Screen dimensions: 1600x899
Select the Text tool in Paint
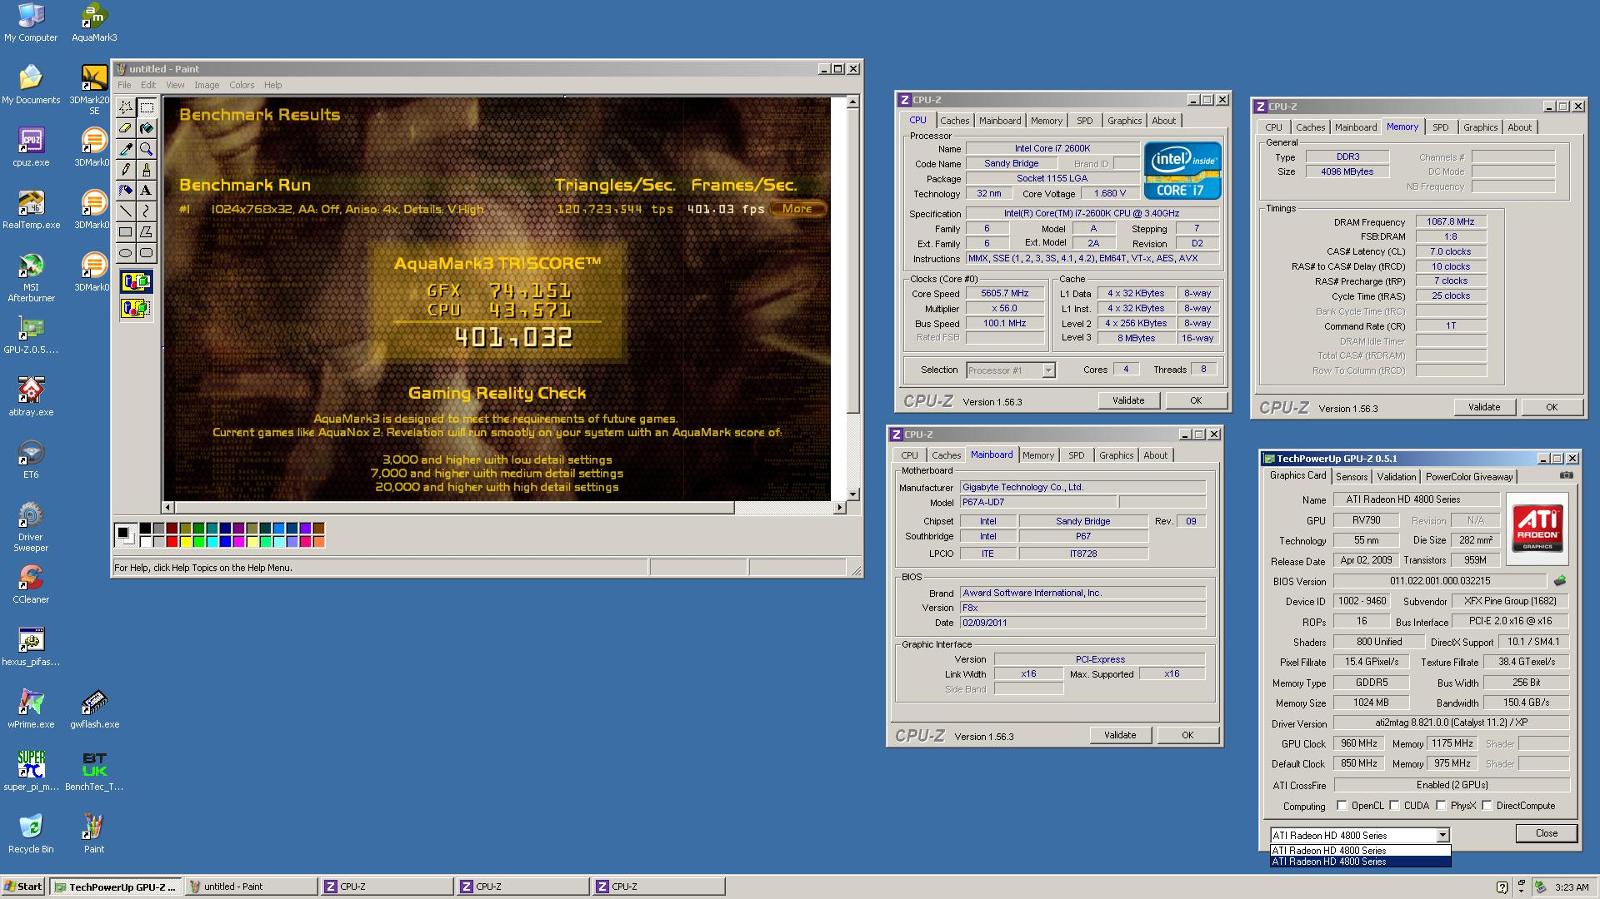[x=147, y=190]
